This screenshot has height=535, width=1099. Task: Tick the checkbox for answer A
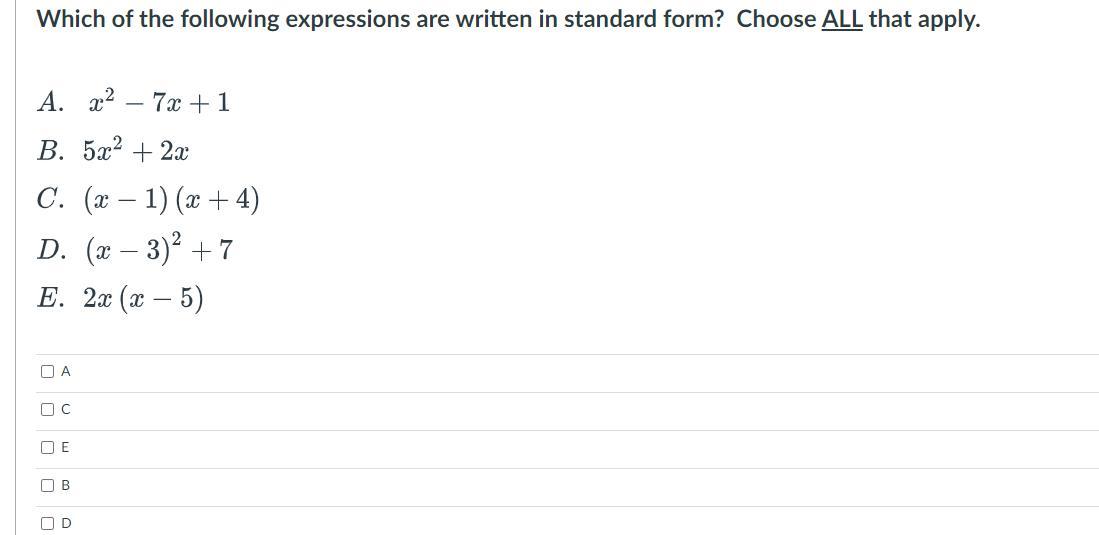coord(48,371)
